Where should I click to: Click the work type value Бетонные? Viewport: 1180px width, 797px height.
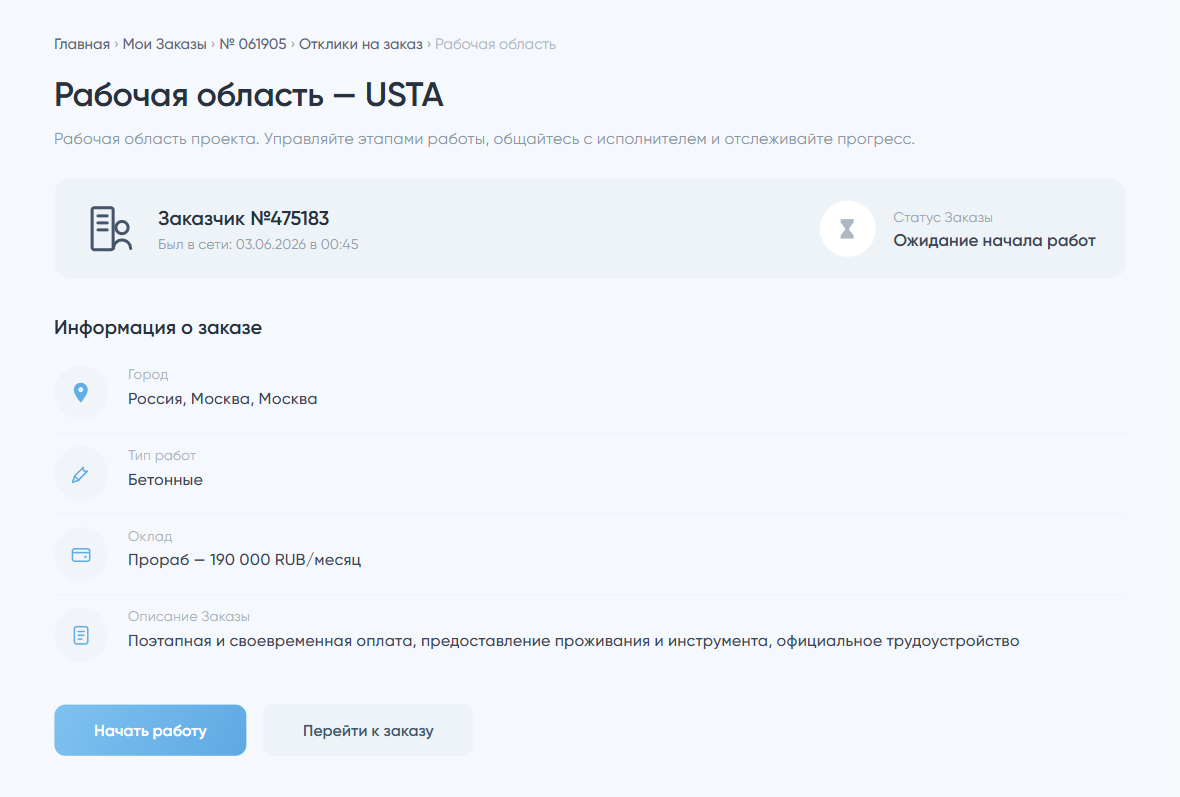click(x=166, y=480)
